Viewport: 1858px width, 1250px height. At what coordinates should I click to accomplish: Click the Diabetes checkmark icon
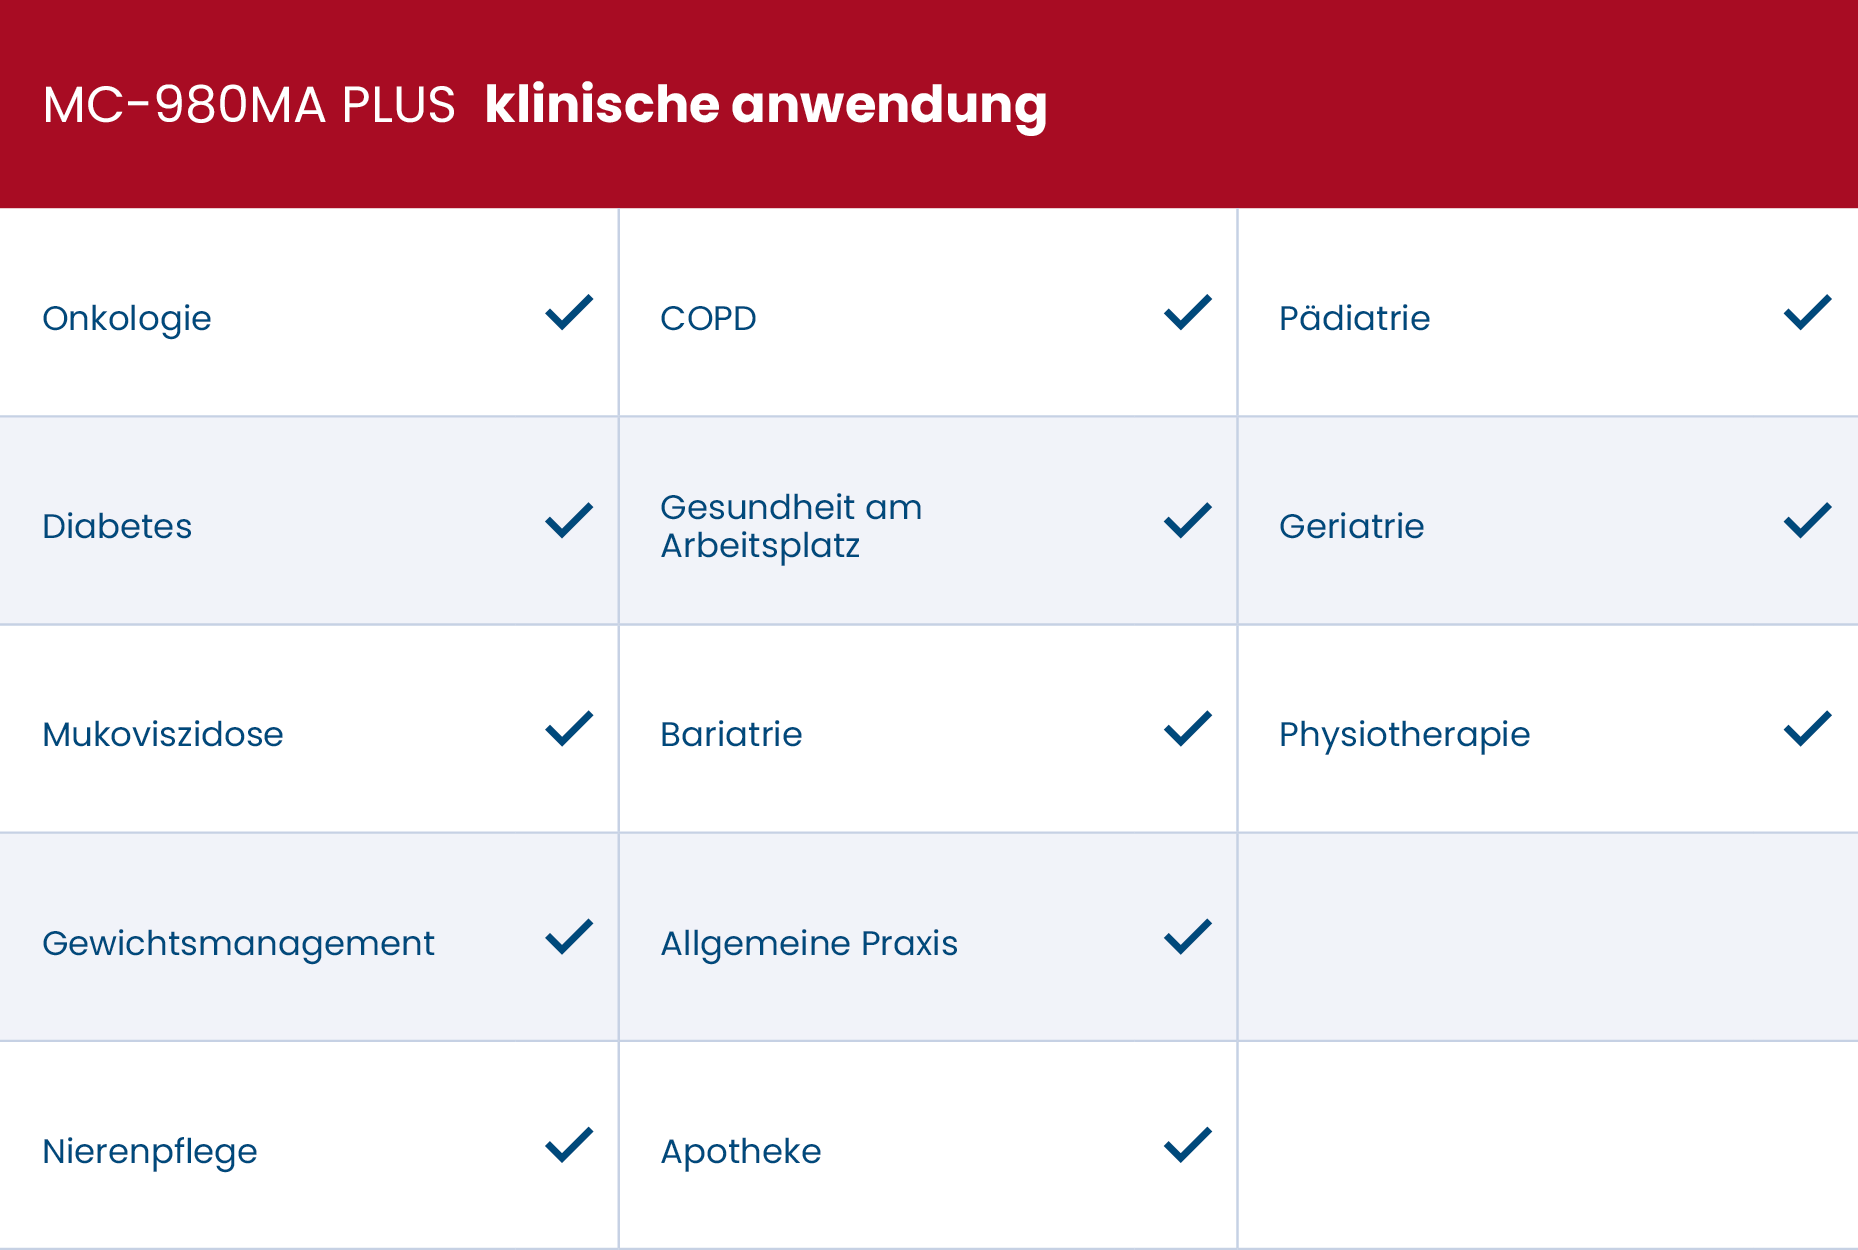tap(569, 521)
